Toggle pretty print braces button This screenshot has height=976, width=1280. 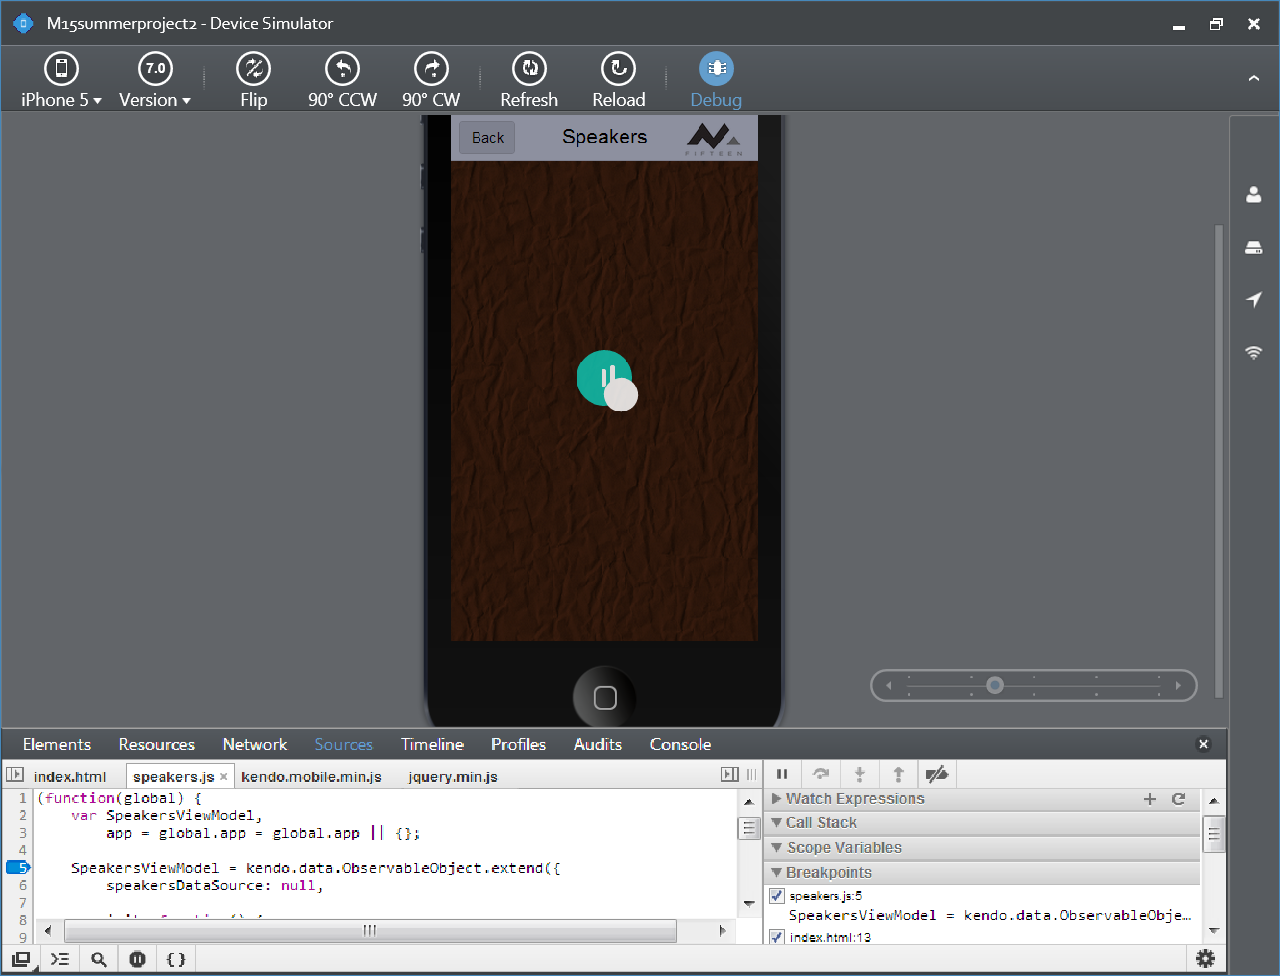pos(176,959)
